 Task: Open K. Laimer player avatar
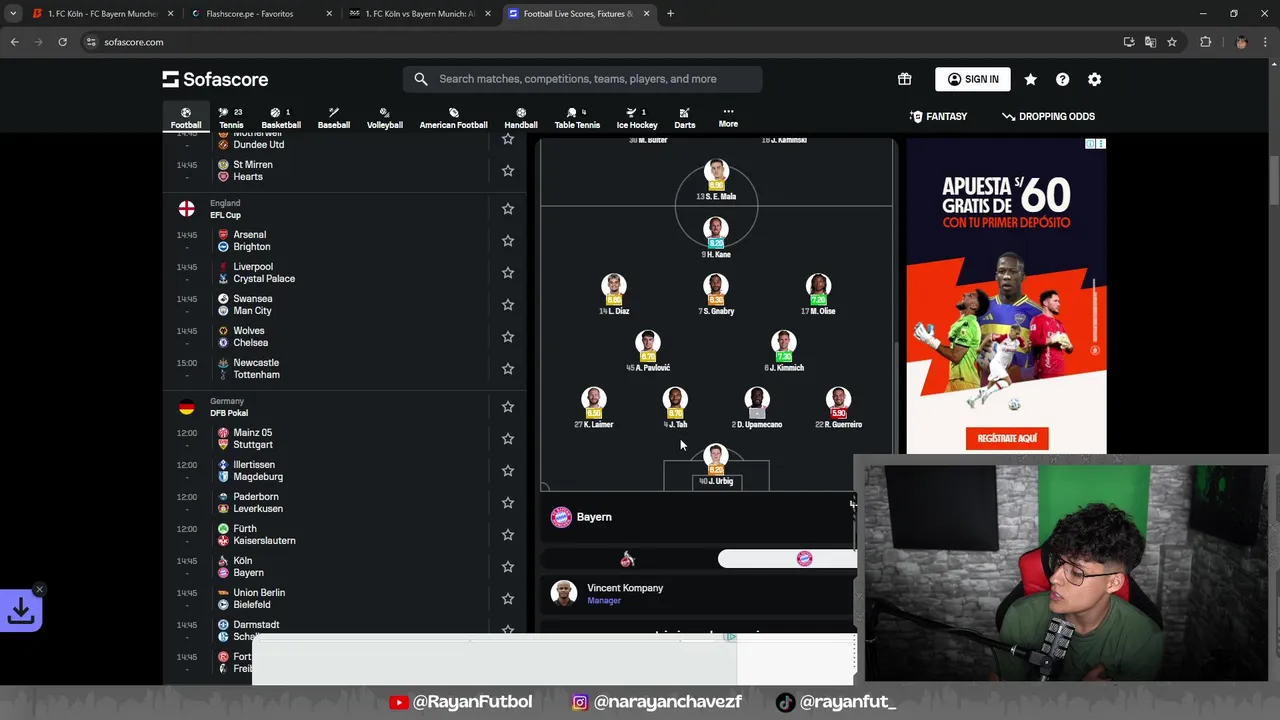pos(594,400)
